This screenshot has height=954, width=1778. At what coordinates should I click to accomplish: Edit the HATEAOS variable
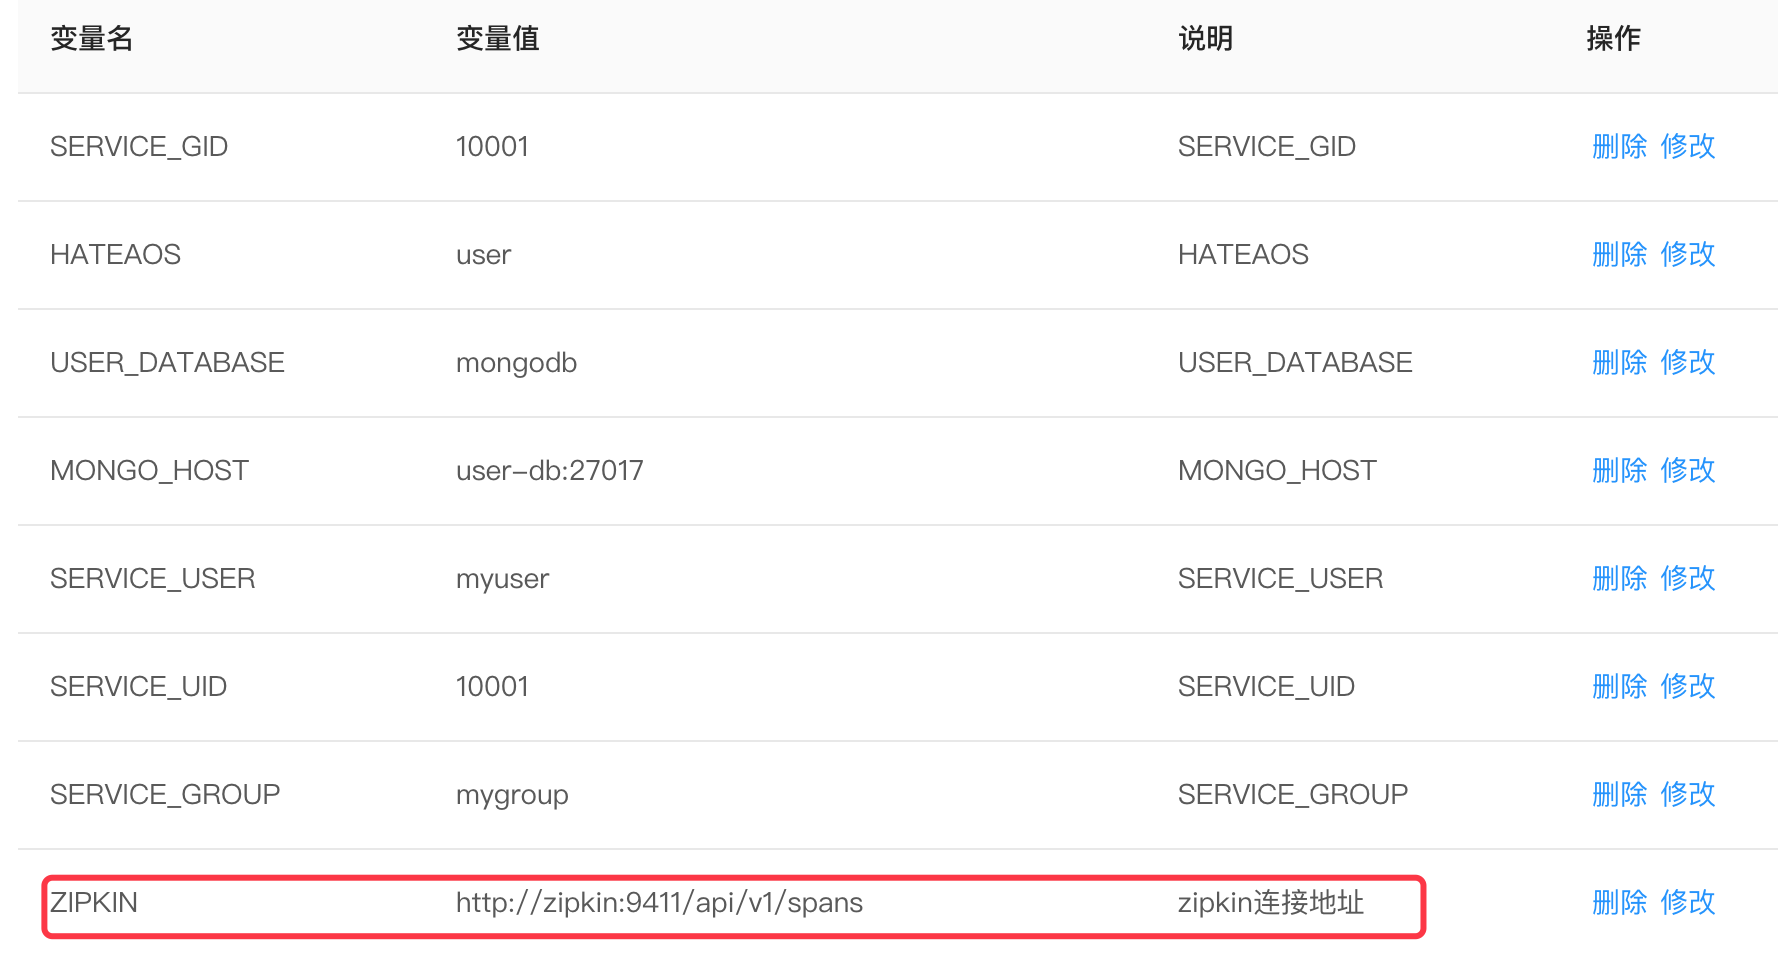(1688, 254)
